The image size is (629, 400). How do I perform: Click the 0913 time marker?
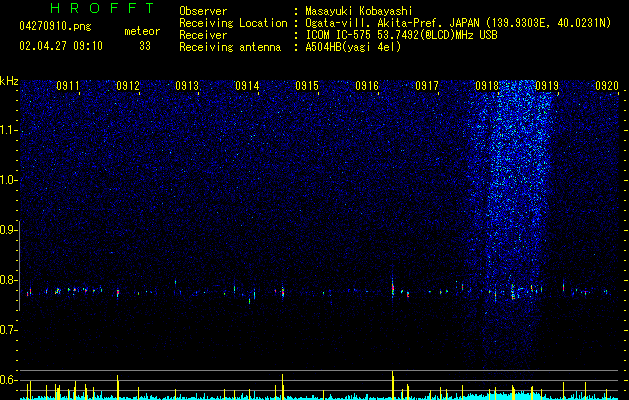pyautogui.click(x=187, y=86)
